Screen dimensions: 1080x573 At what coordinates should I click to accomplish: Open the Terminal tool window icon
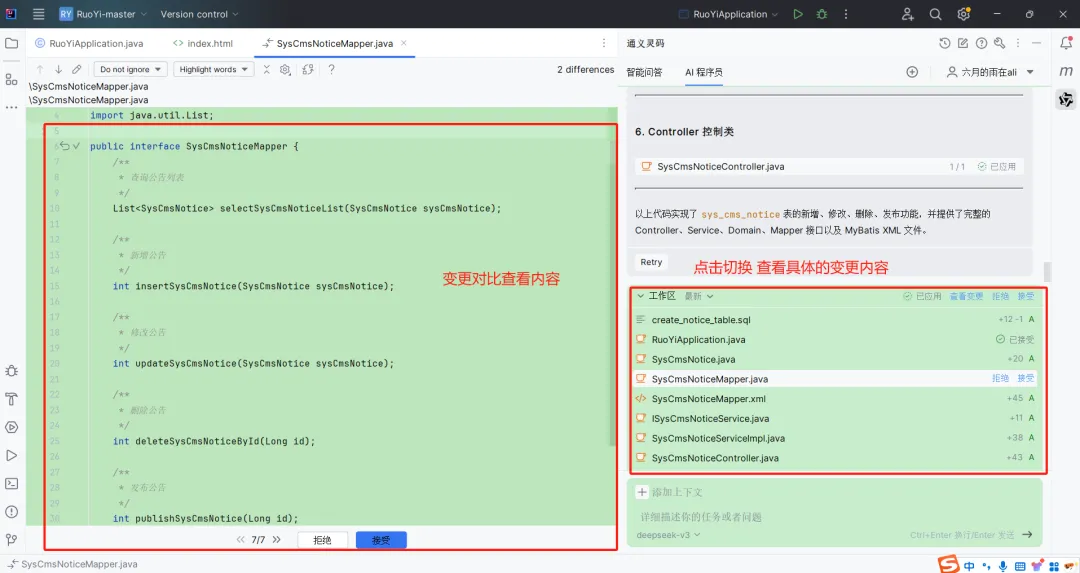point(12,483)
